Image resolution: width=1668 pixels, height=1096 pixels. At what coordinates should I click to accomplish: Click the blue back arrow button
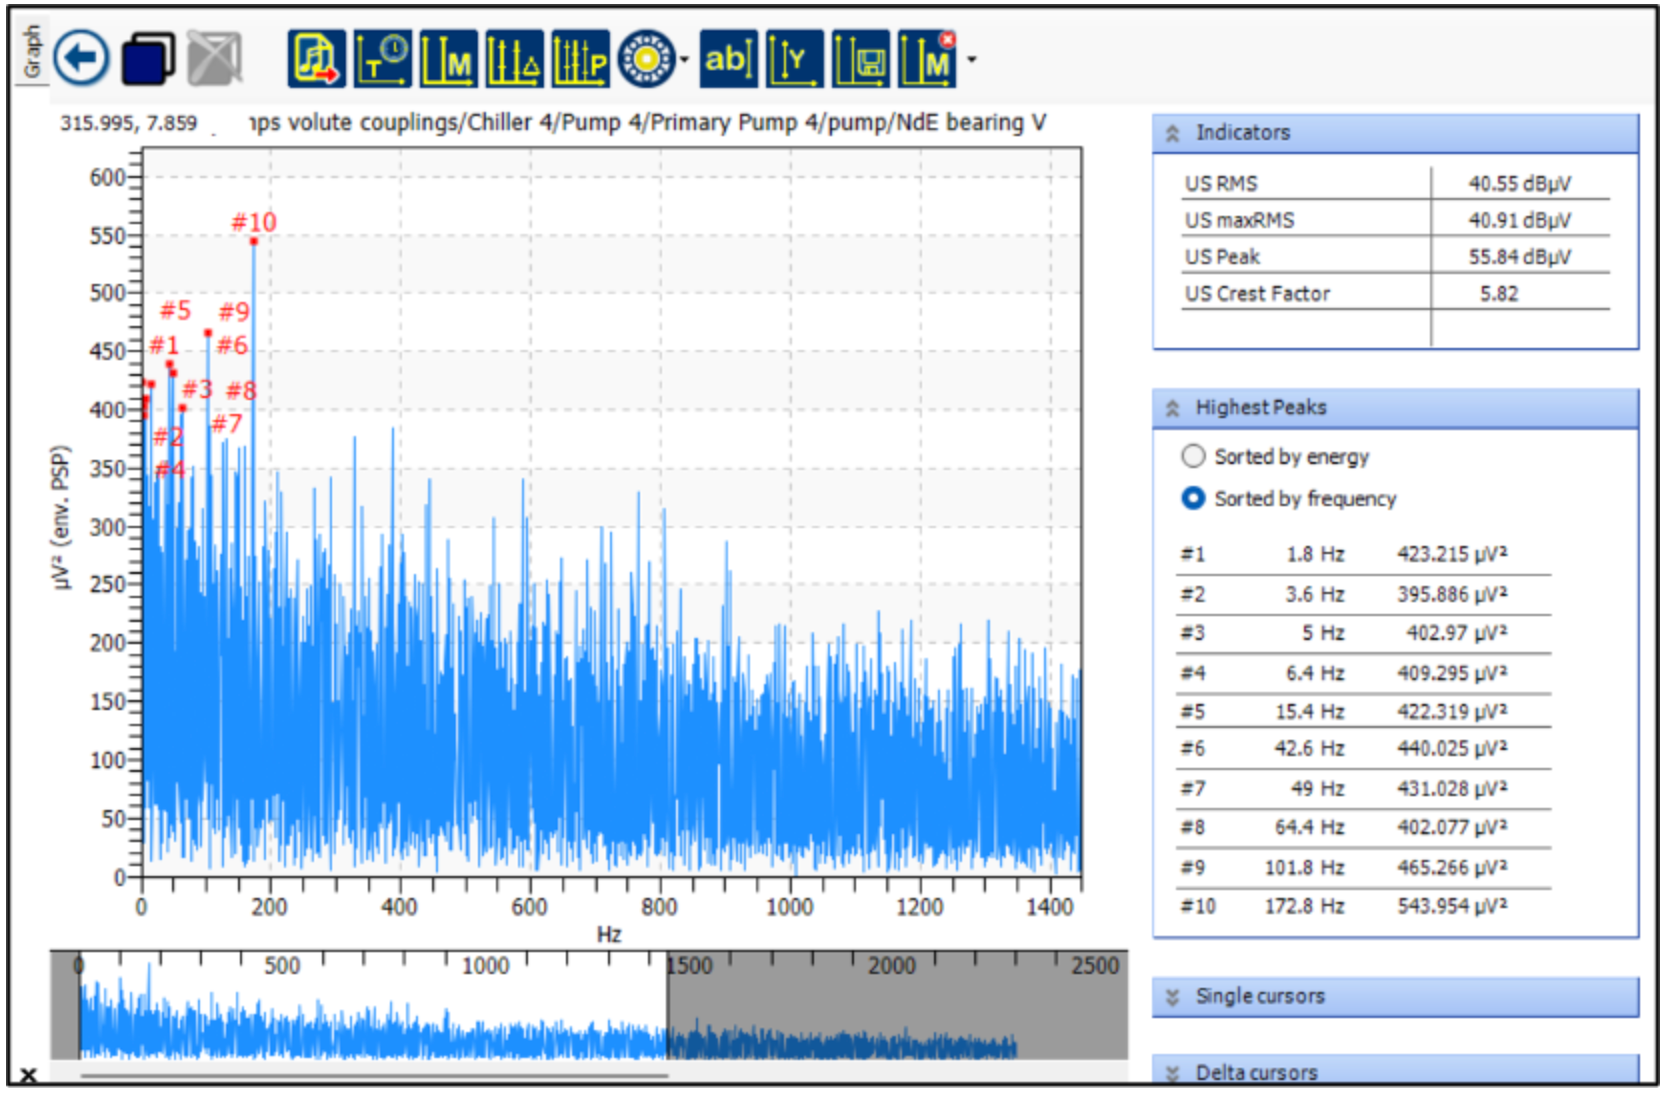click(81, 58)
